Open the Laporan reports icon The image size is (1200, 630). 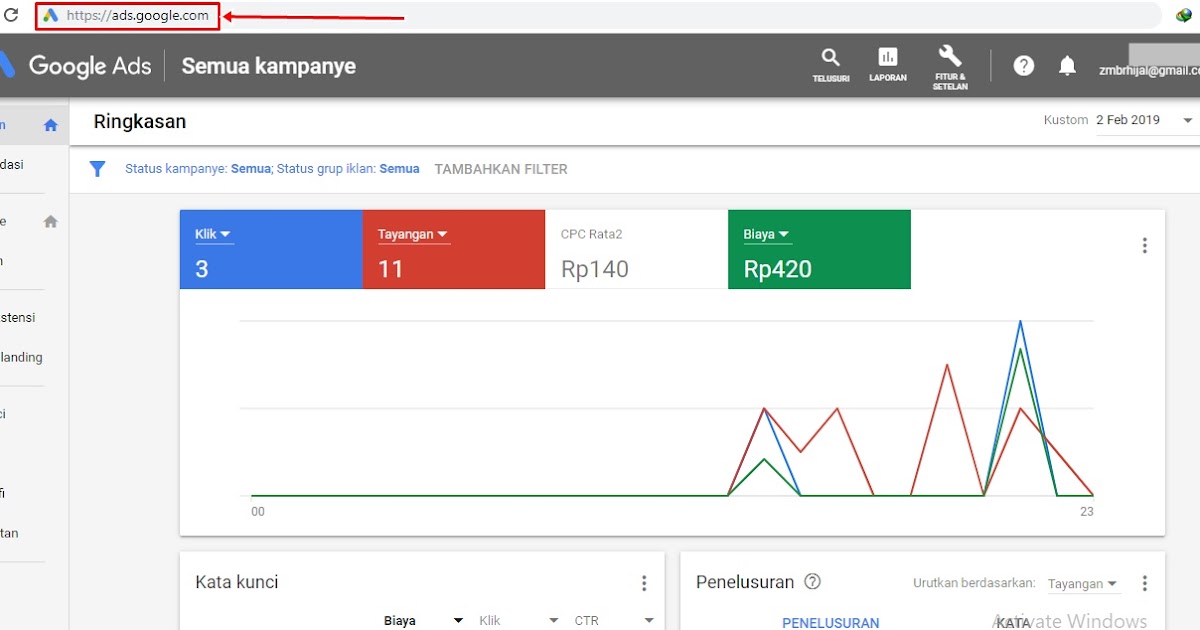tap(888, 64)
